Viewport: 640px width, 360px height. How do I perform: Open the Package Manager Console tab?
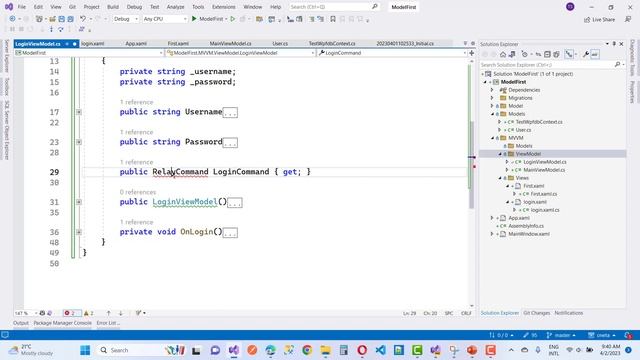[x=62, y=323]
